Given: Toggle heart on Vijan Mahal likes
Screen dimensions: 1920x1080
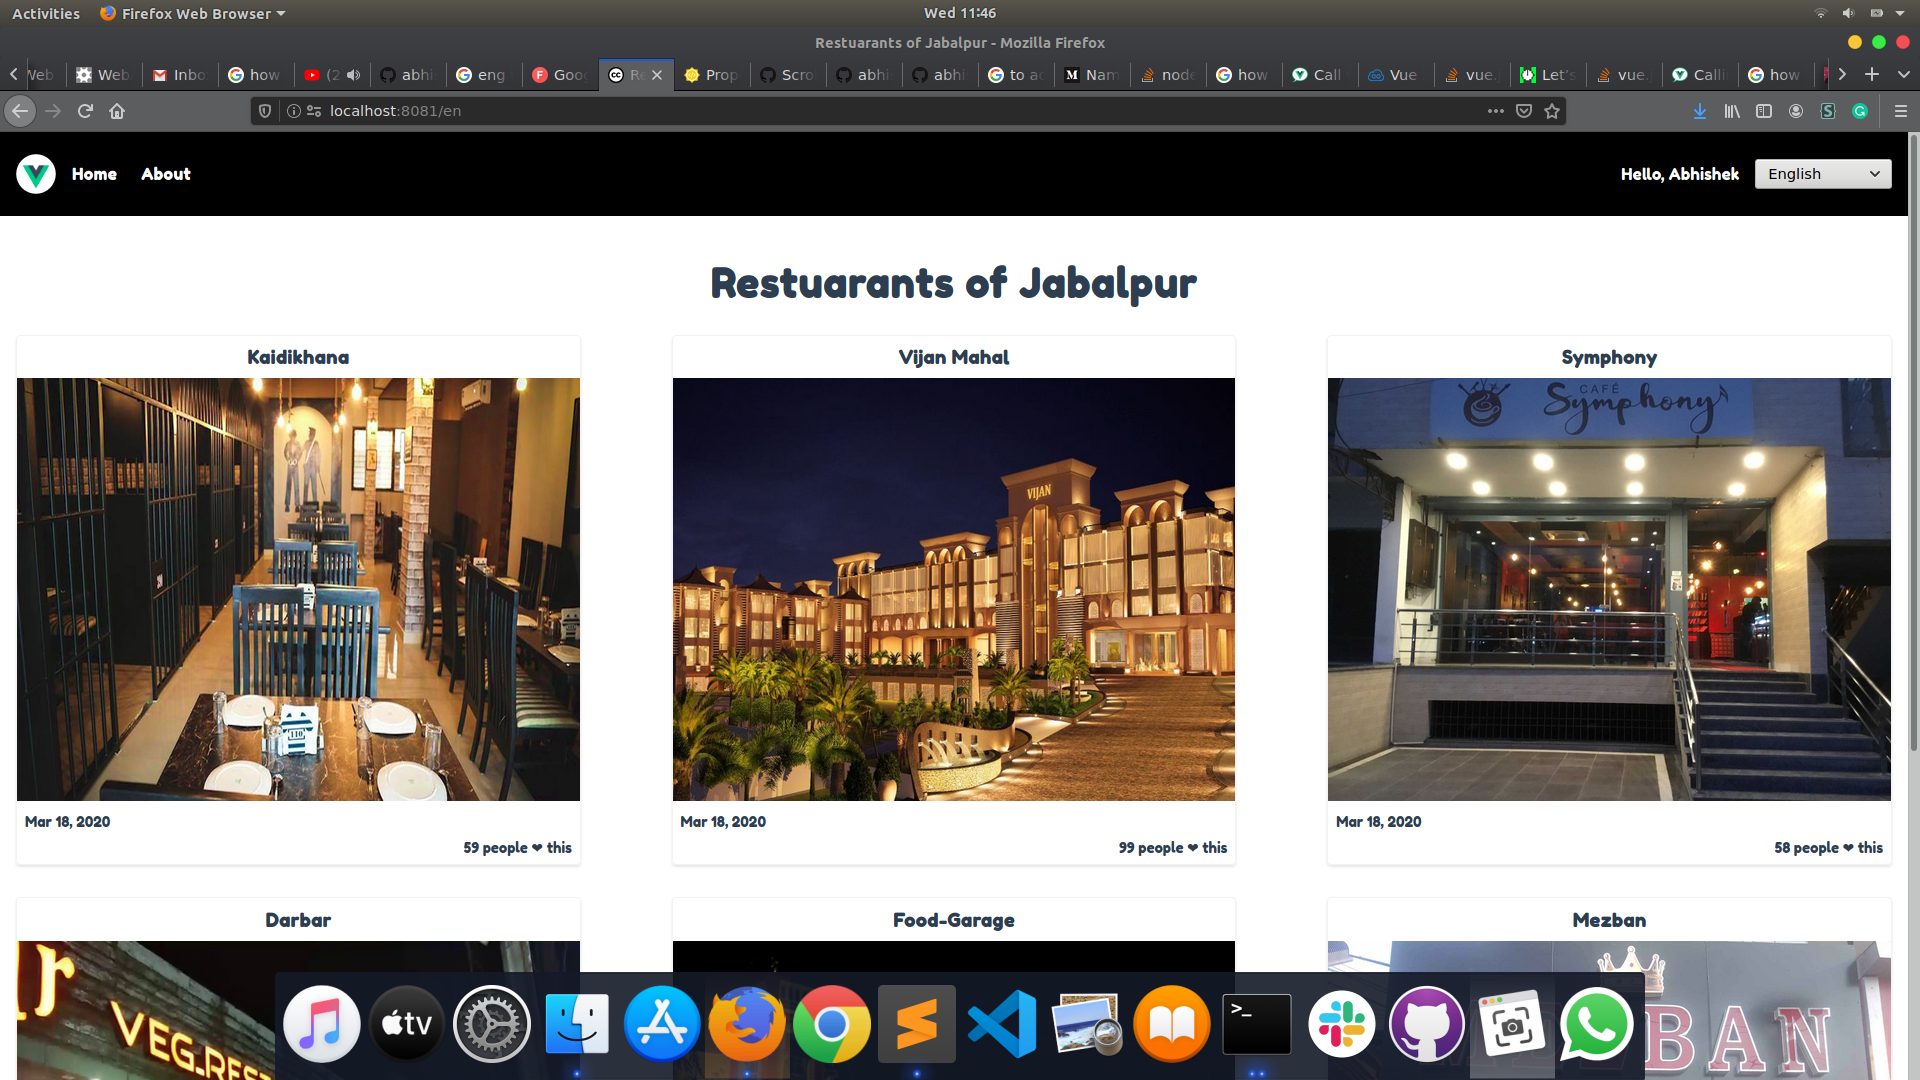Looking at the screenshot, I should point(1193,848).
